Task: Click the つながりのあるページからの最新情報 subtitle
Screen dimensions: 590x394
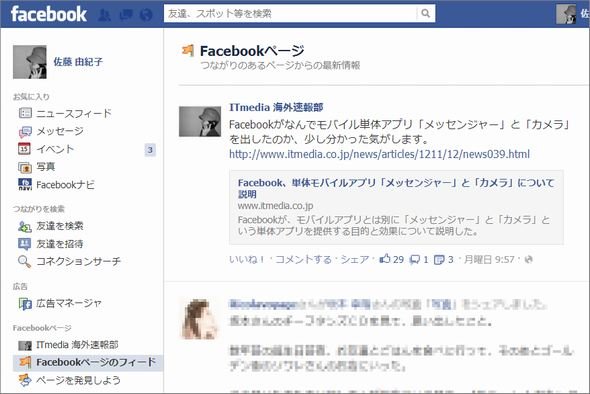Action: tap(280, 65)
